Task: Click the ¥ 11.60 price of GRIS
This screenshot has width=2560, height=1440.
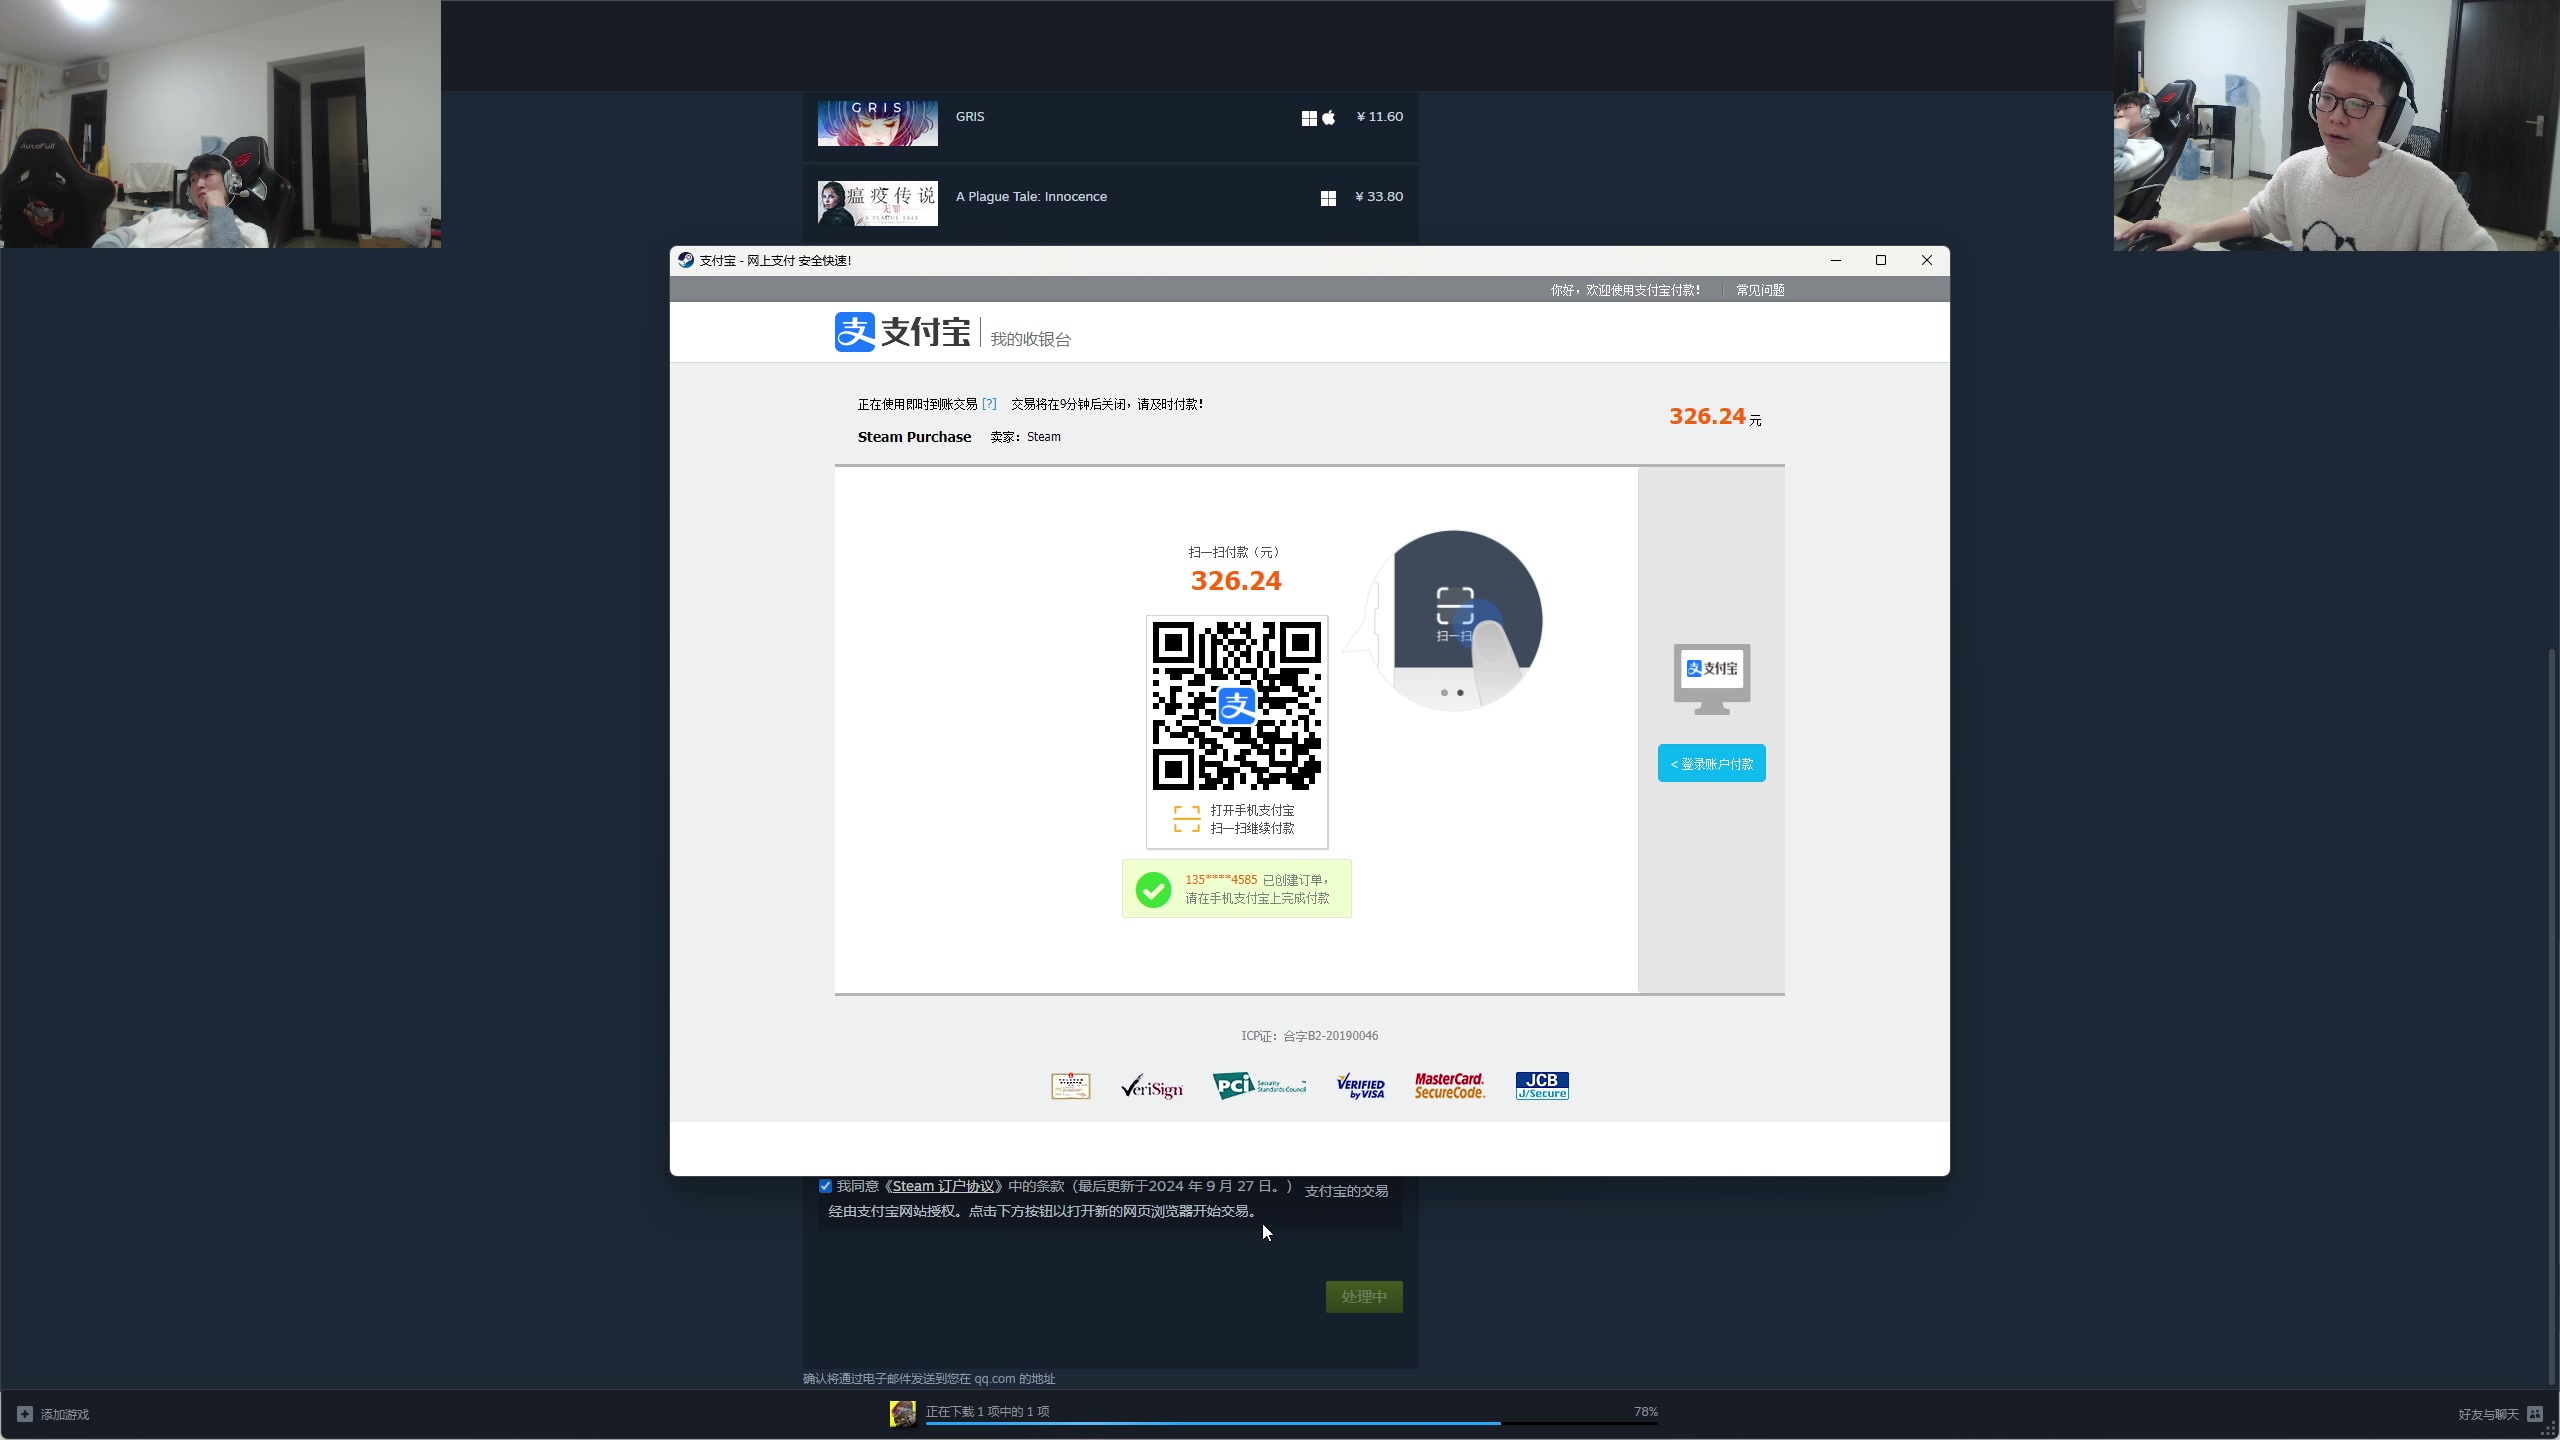Action: click(x=1380, y=117)
